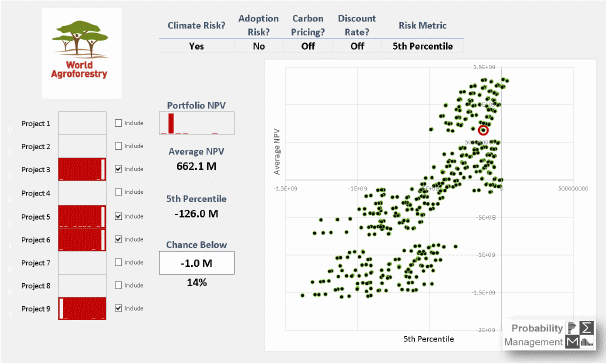Uncheck Include for Project 6

(x=118, y=239)
